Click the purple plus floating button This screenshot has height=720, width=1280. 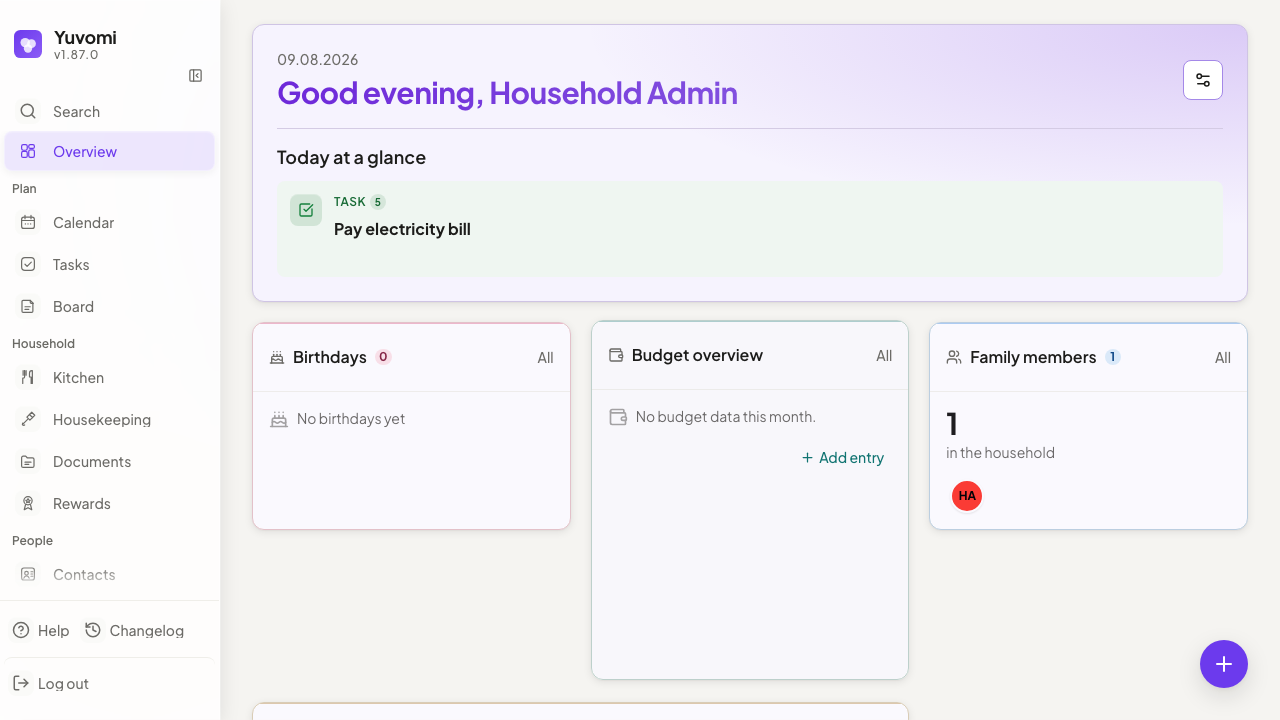click(1224, 664)
